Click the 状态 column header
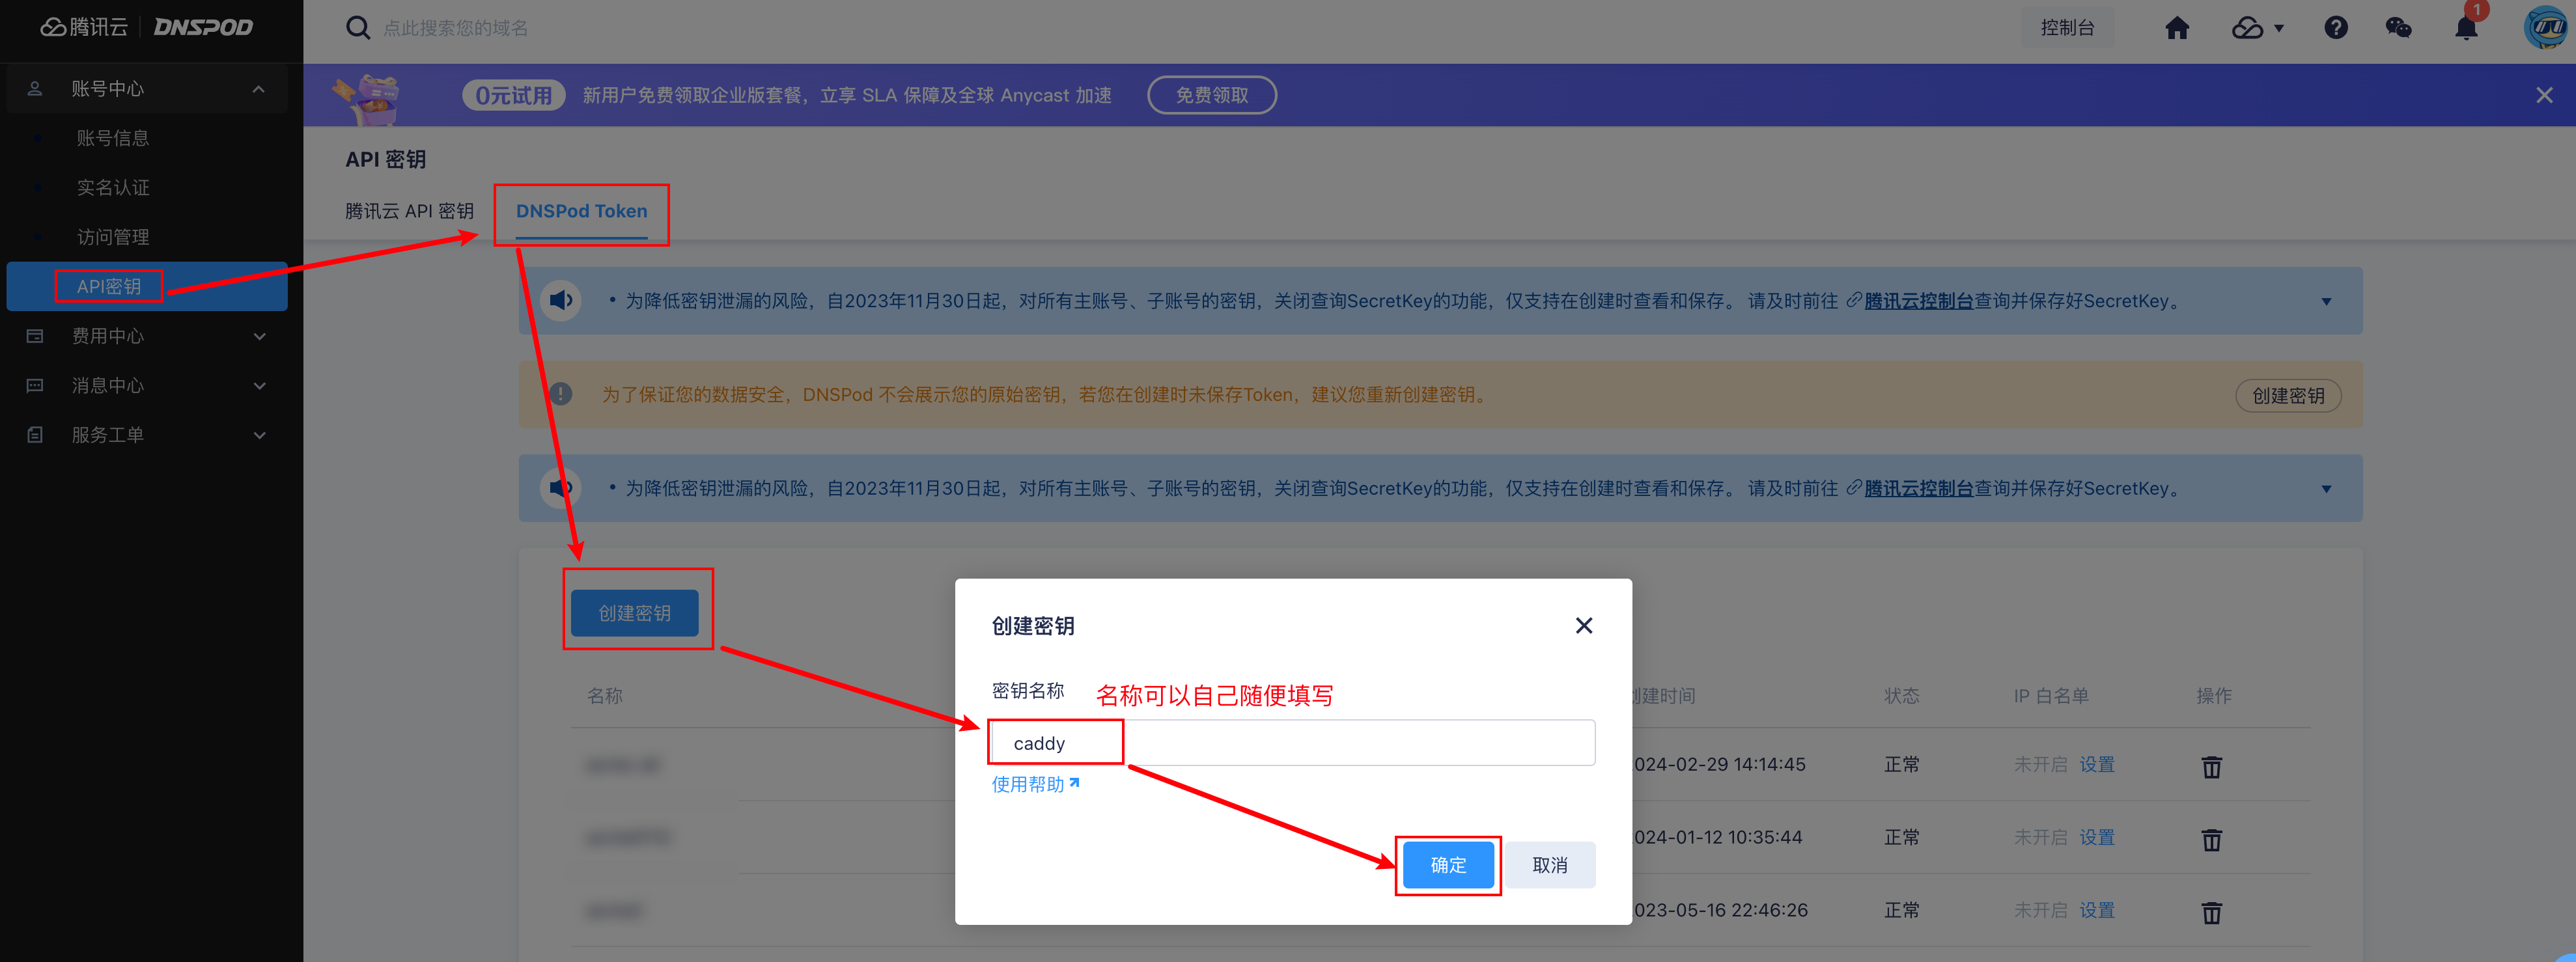 pos(1901,696)
